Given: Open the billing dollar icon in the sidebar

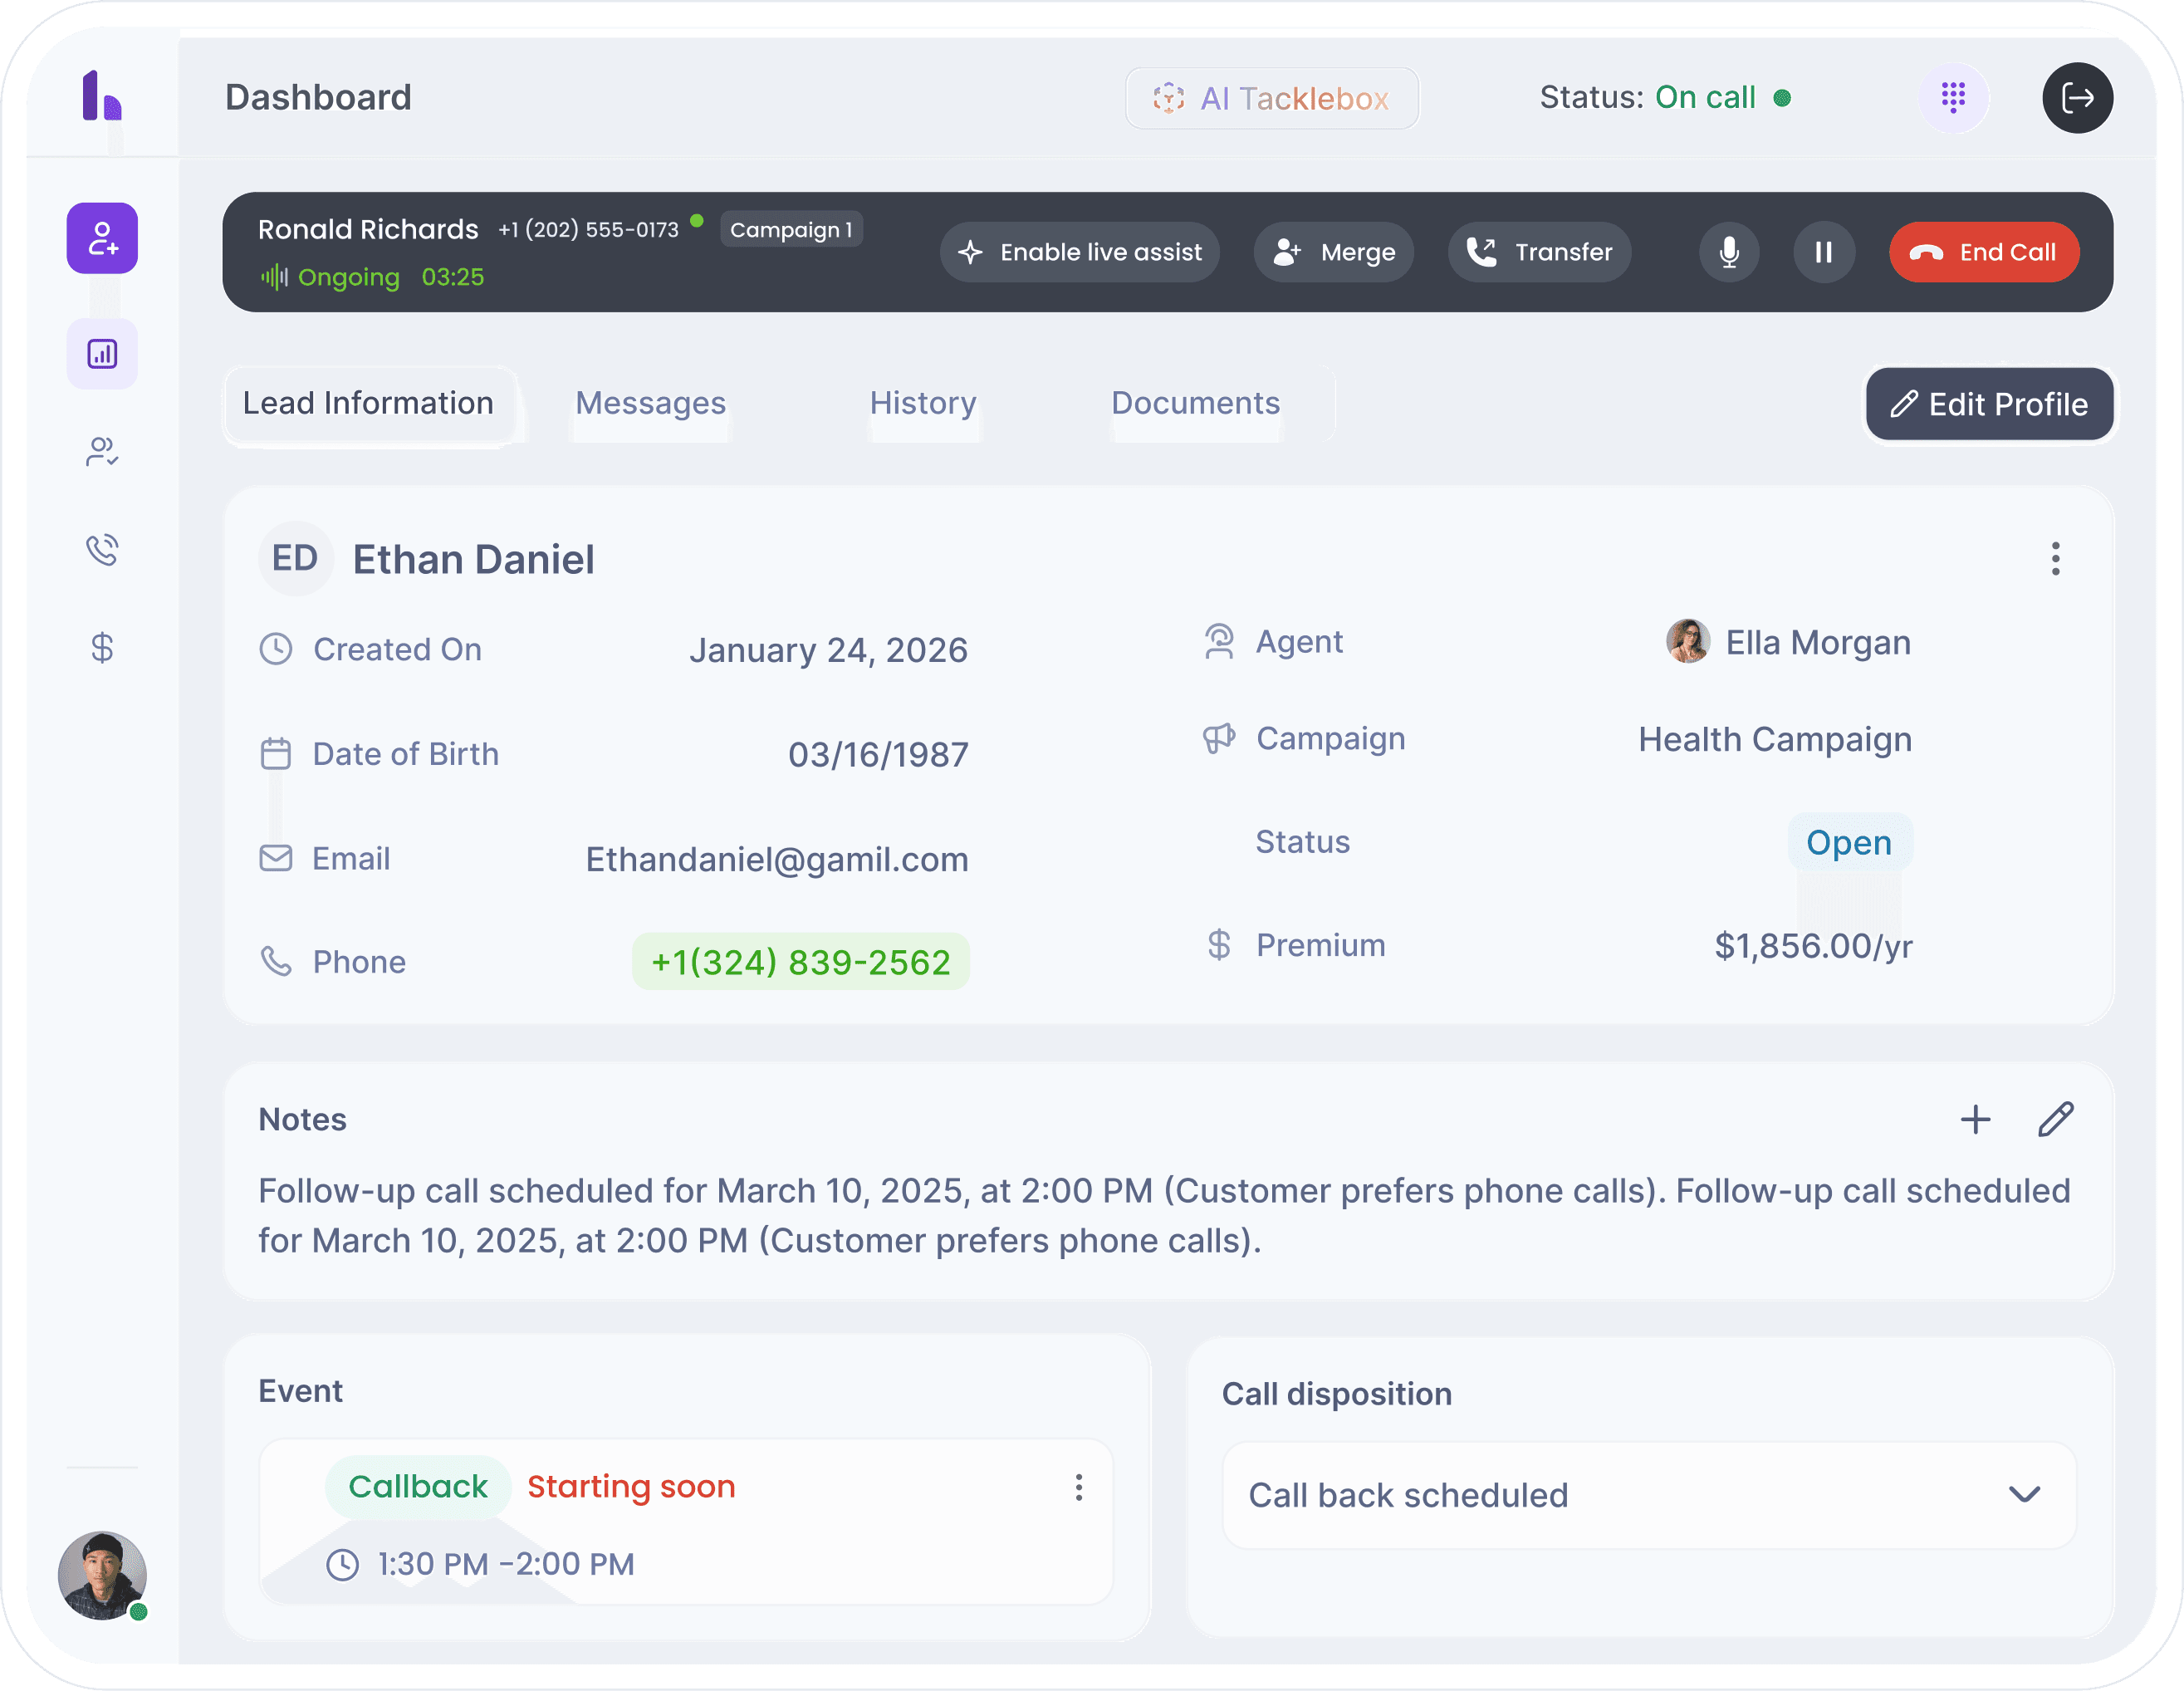Looking at the screenshot, I should tap(101, 648).
